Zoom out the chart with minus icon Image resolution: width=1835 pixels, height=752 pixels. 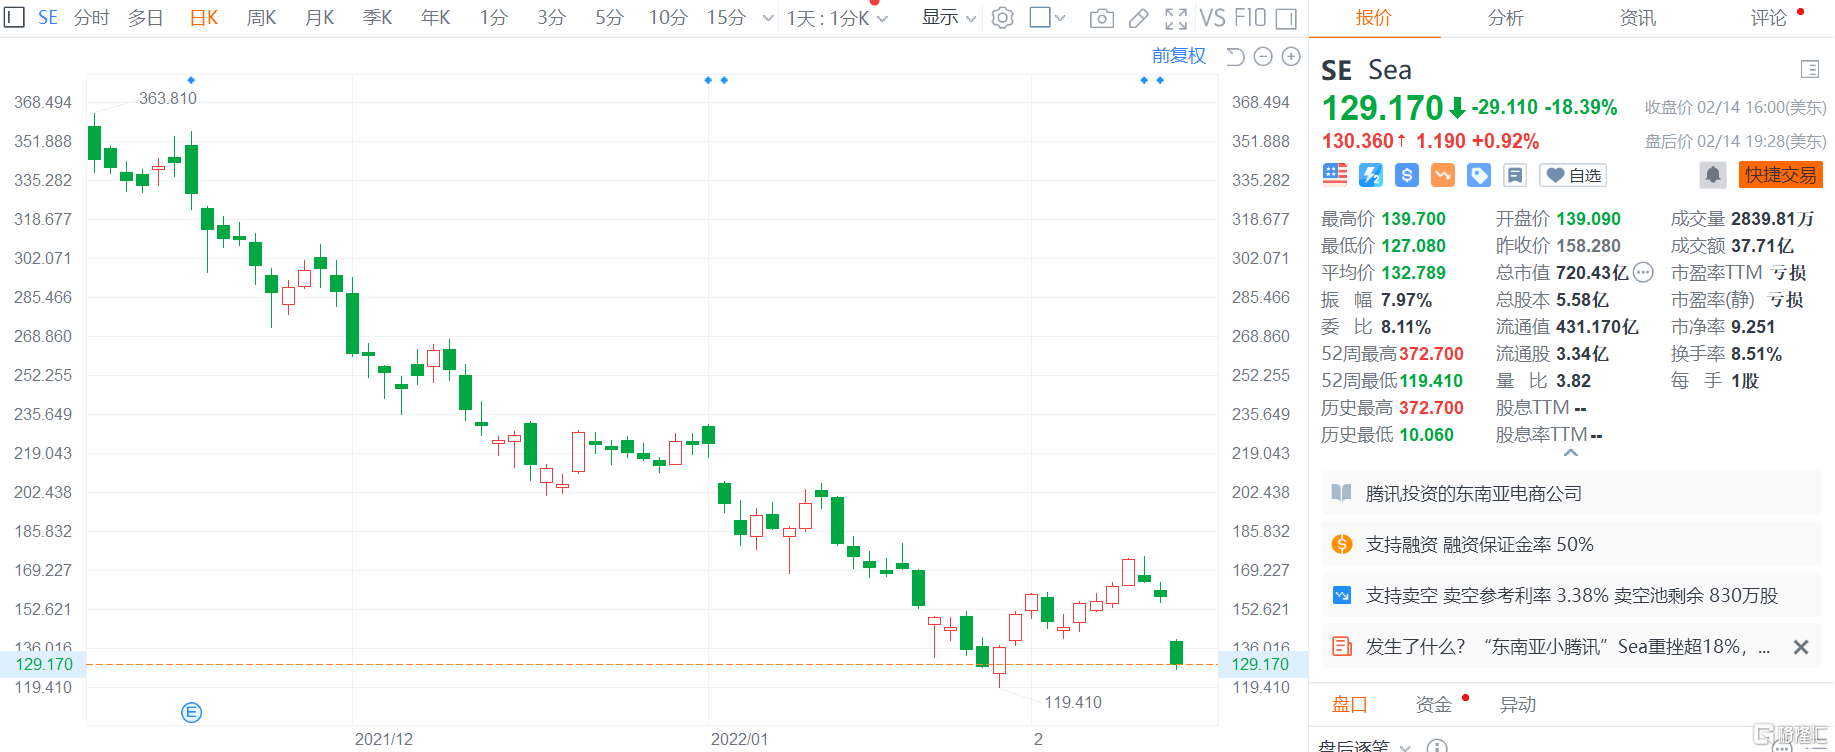(x=1263, y=56)
